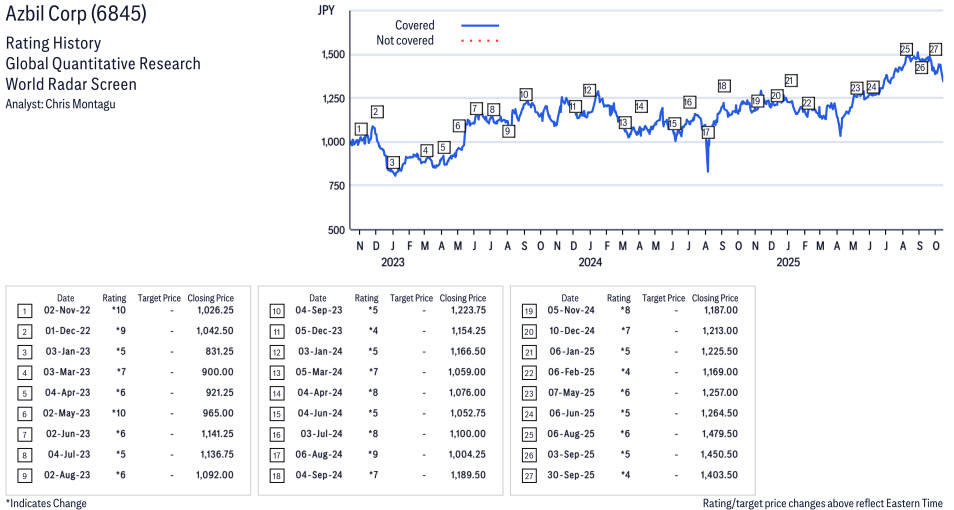
Task: Click the red dotted Not covered legend sample
Action: coord(480,41)
